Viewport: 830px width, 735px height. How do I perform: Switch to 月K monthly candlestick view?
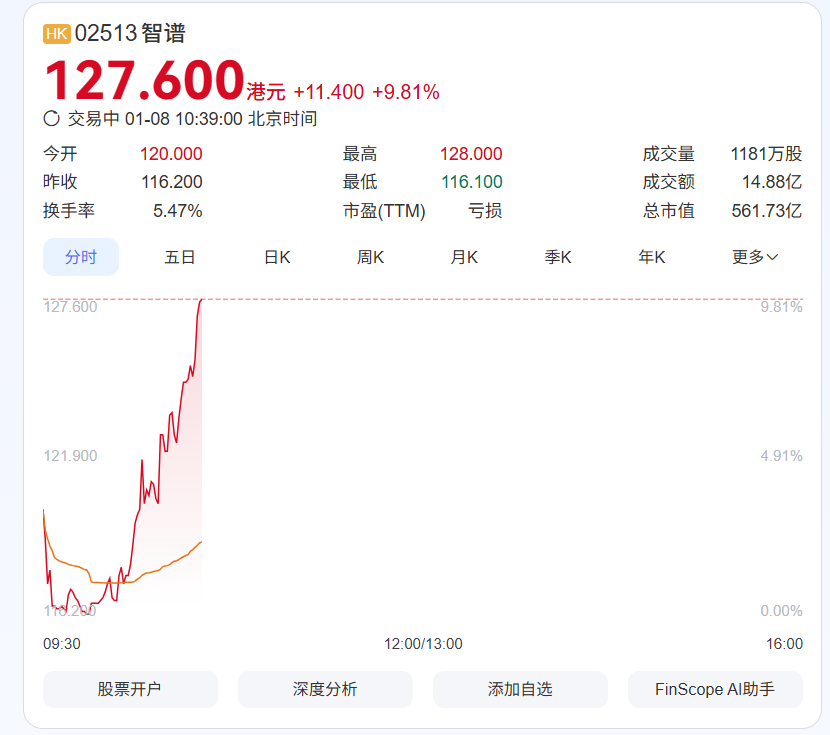464,257
